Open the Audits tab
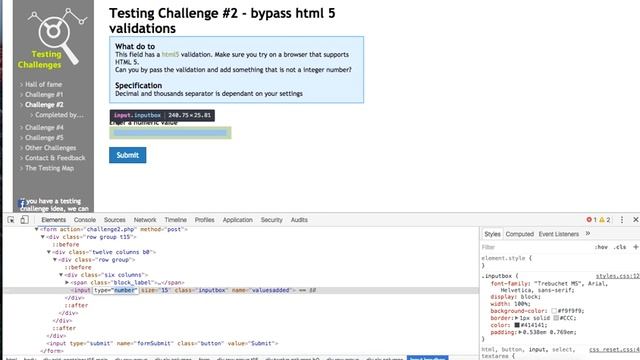 [299, 220]
